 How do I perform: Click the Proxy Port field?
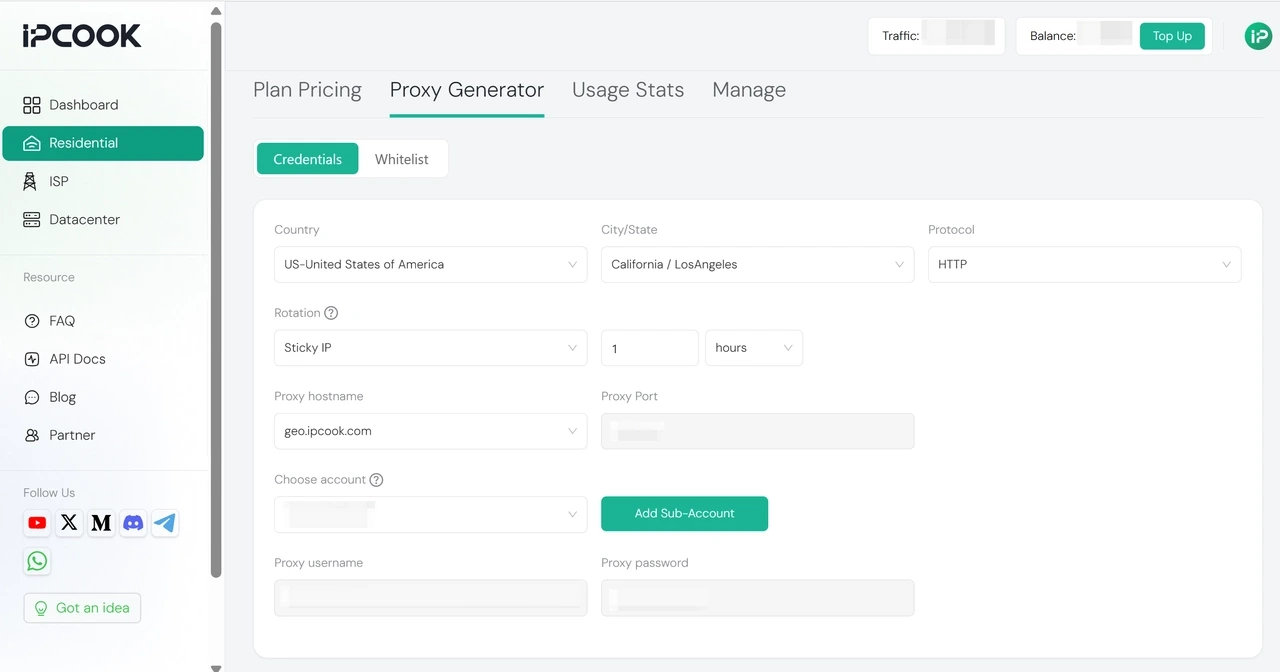pyautogui.click(x=758, y=431)
